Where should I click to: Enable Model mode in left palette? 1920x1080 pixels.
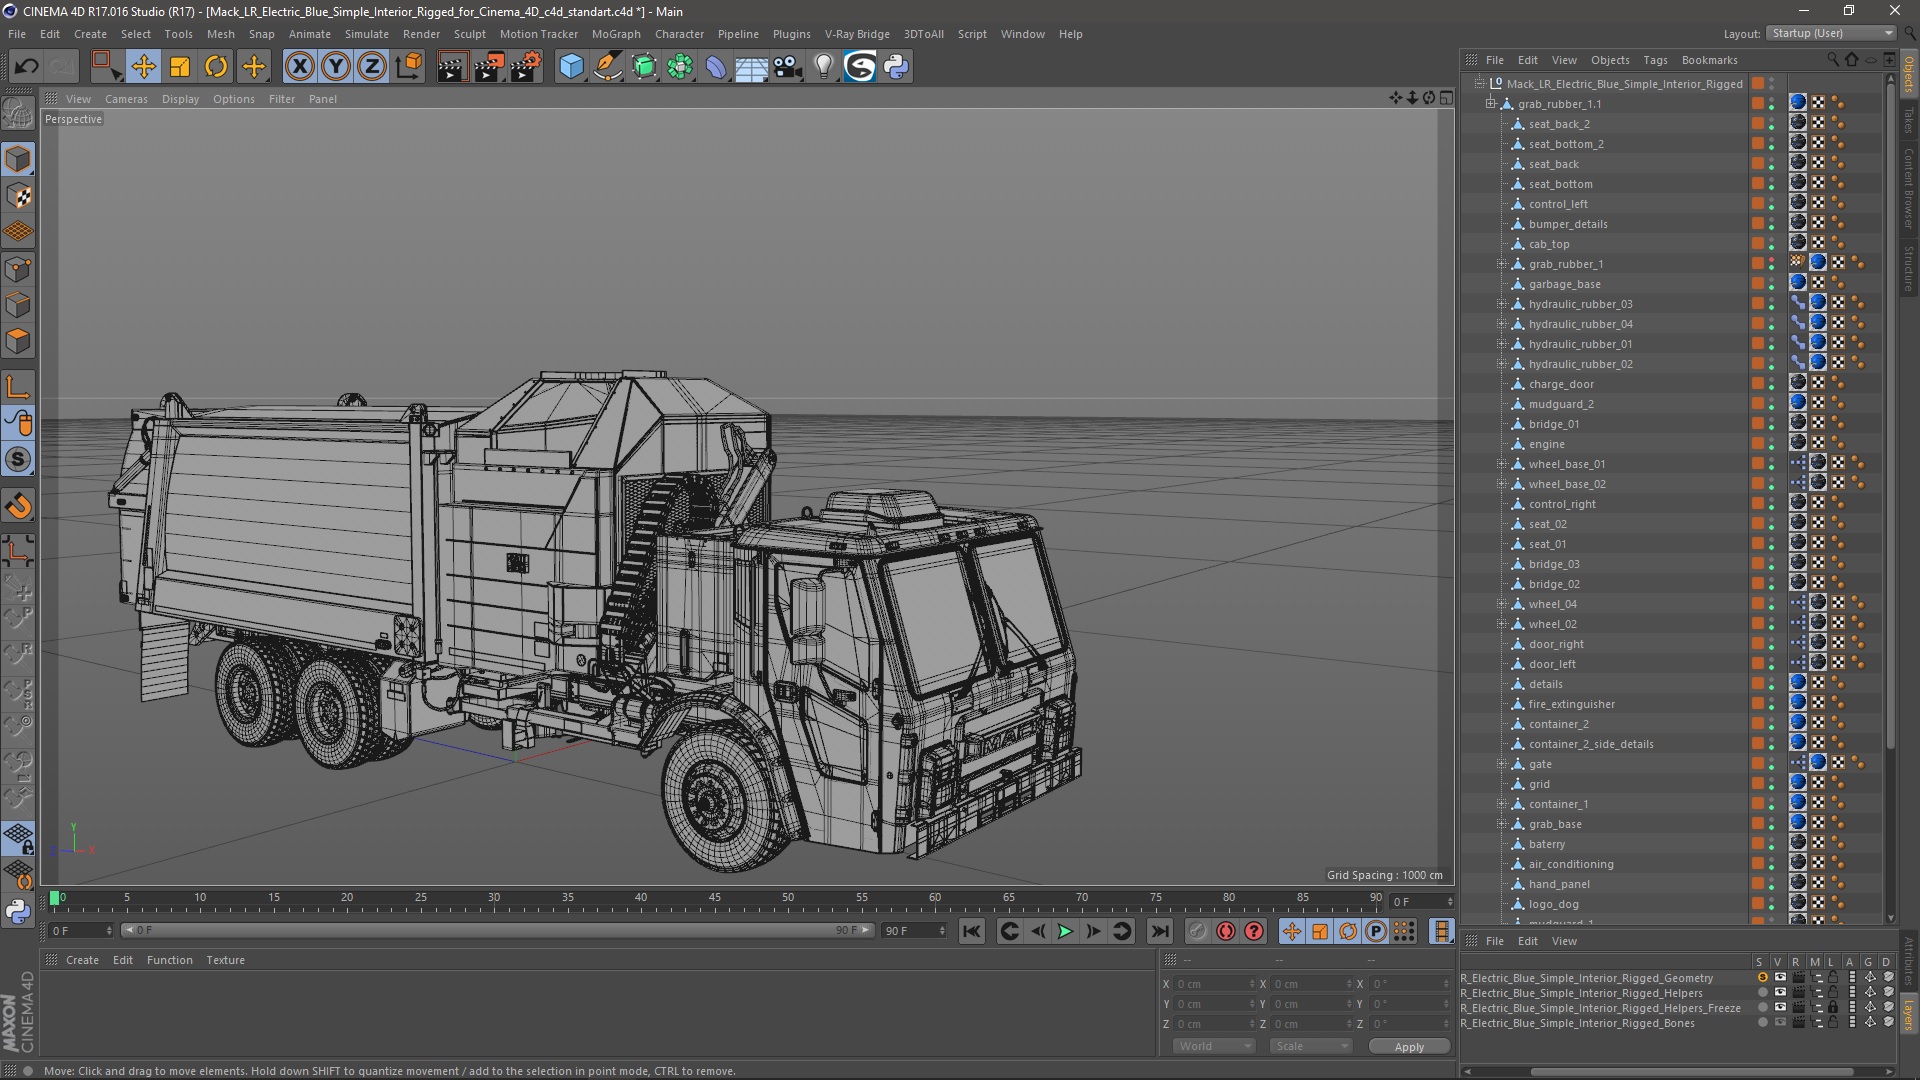(18, 160)
